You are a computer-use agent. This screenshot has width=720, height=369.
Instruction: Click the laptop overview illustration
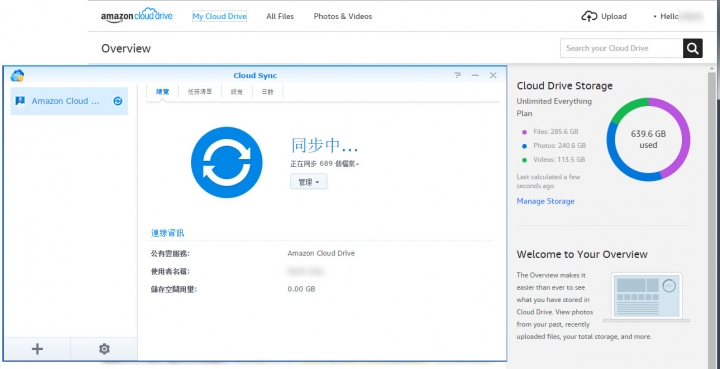(647, 297)
